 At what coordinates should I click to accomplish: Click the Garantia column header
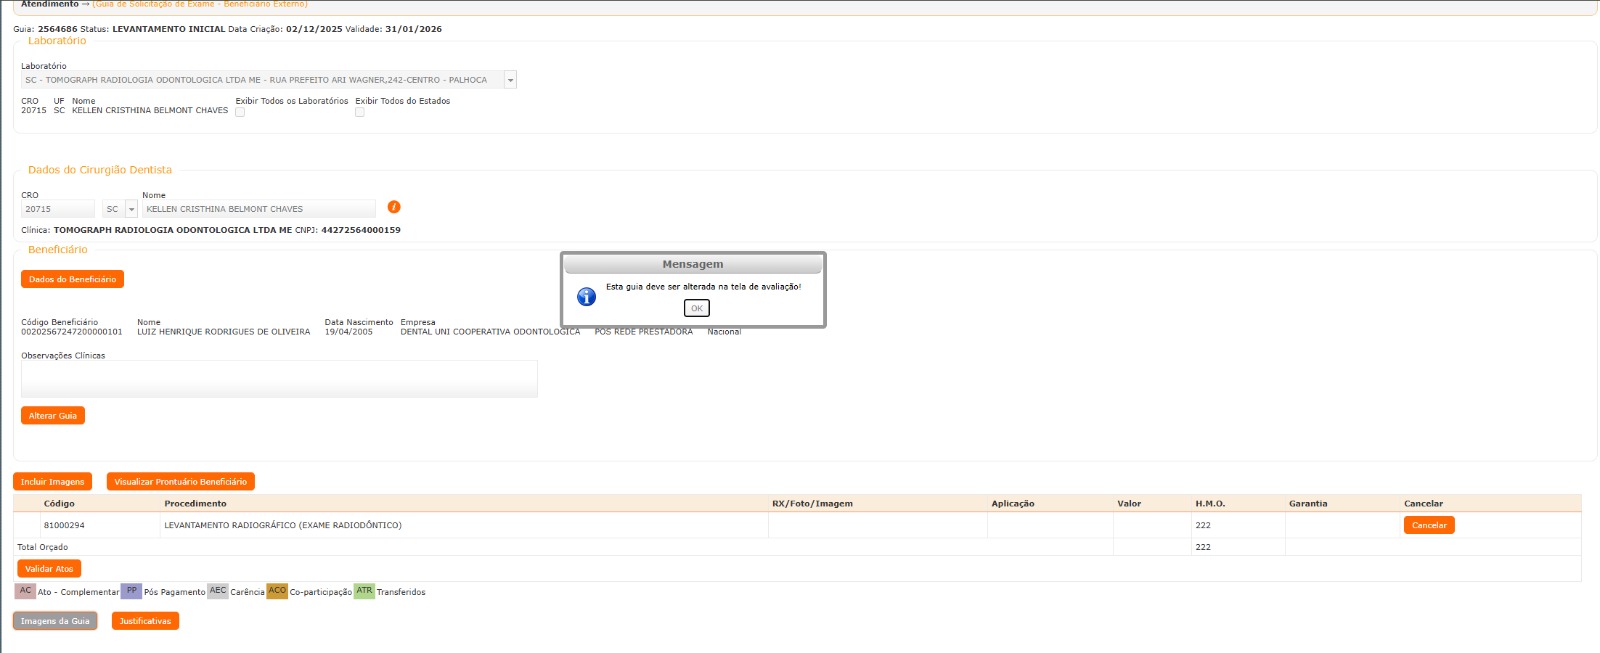click(1308, 504)
